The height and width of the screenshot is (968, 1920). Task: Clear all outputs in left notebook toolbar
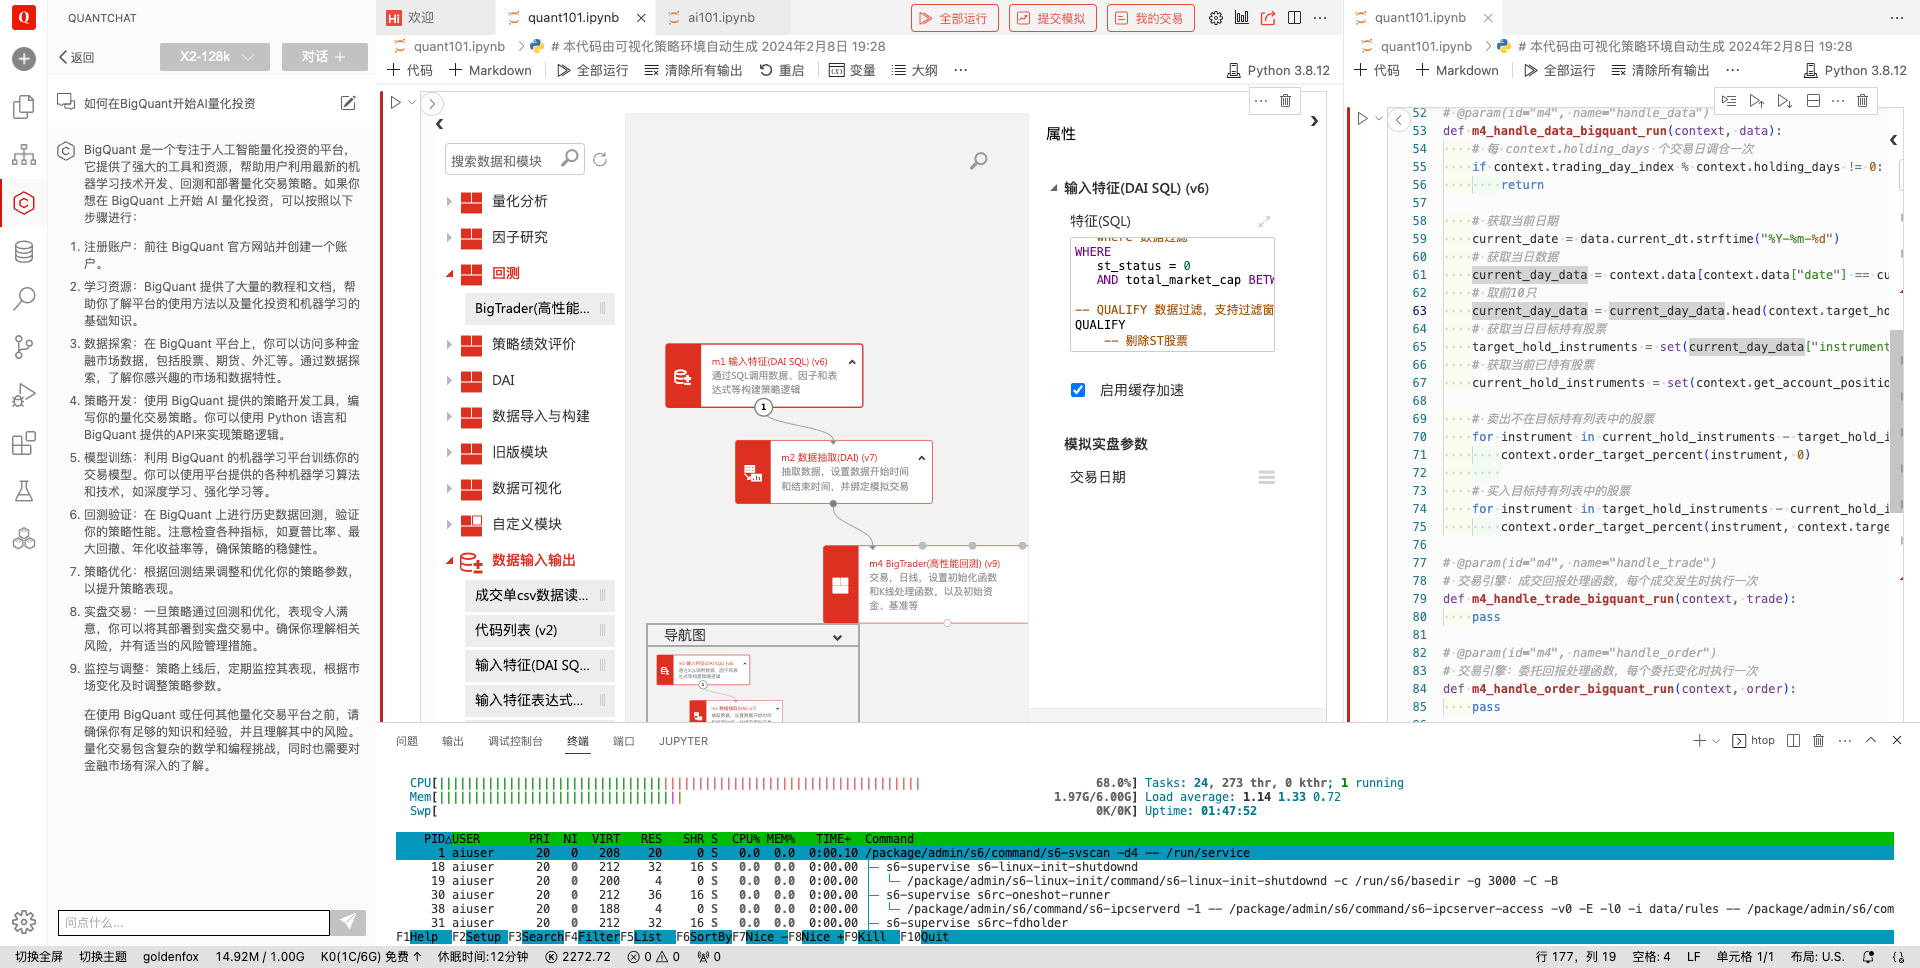693,70
